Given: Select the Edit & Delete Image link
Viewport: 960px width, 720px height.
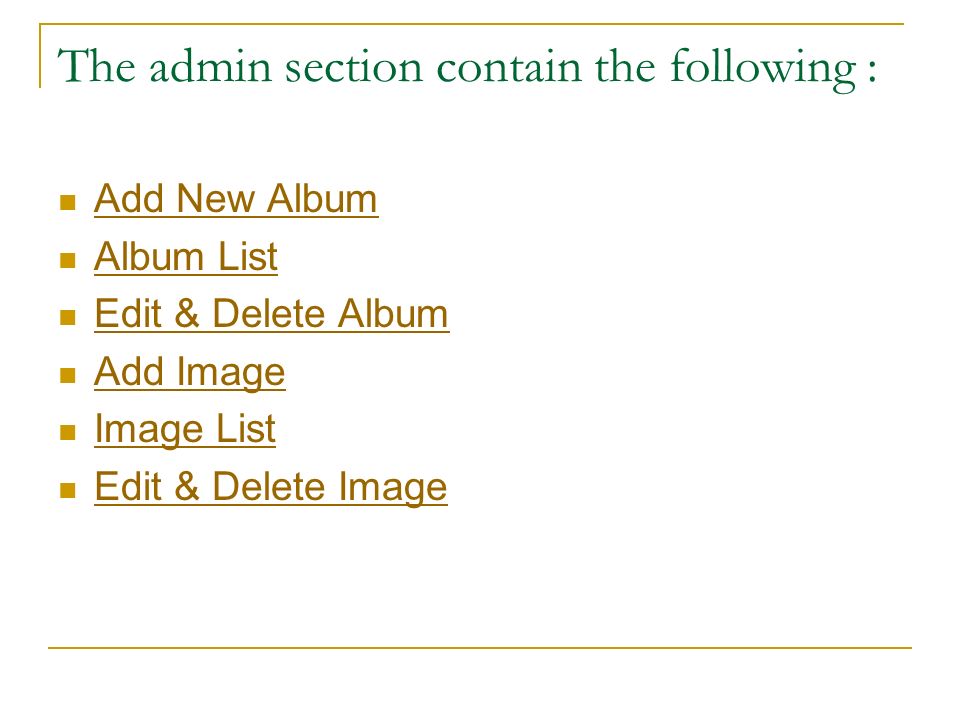Looking at the screenshot, I should 271,487.
